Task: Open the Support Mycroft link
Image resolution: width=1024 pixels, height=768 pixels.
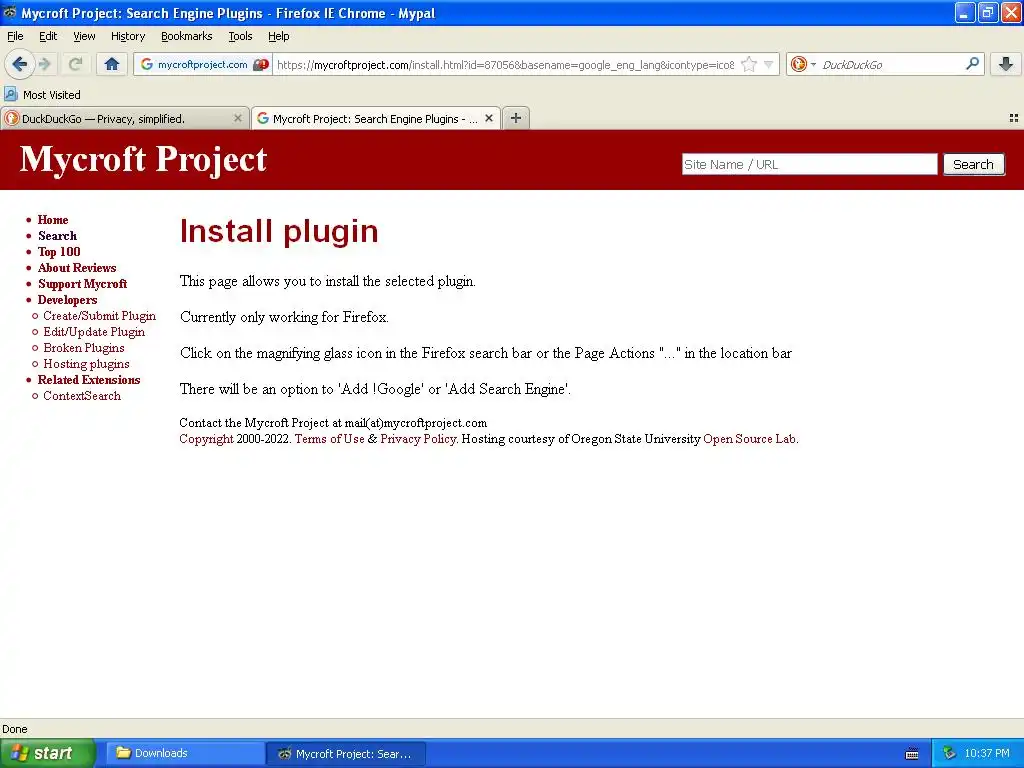Action: (x=82, y=284)
